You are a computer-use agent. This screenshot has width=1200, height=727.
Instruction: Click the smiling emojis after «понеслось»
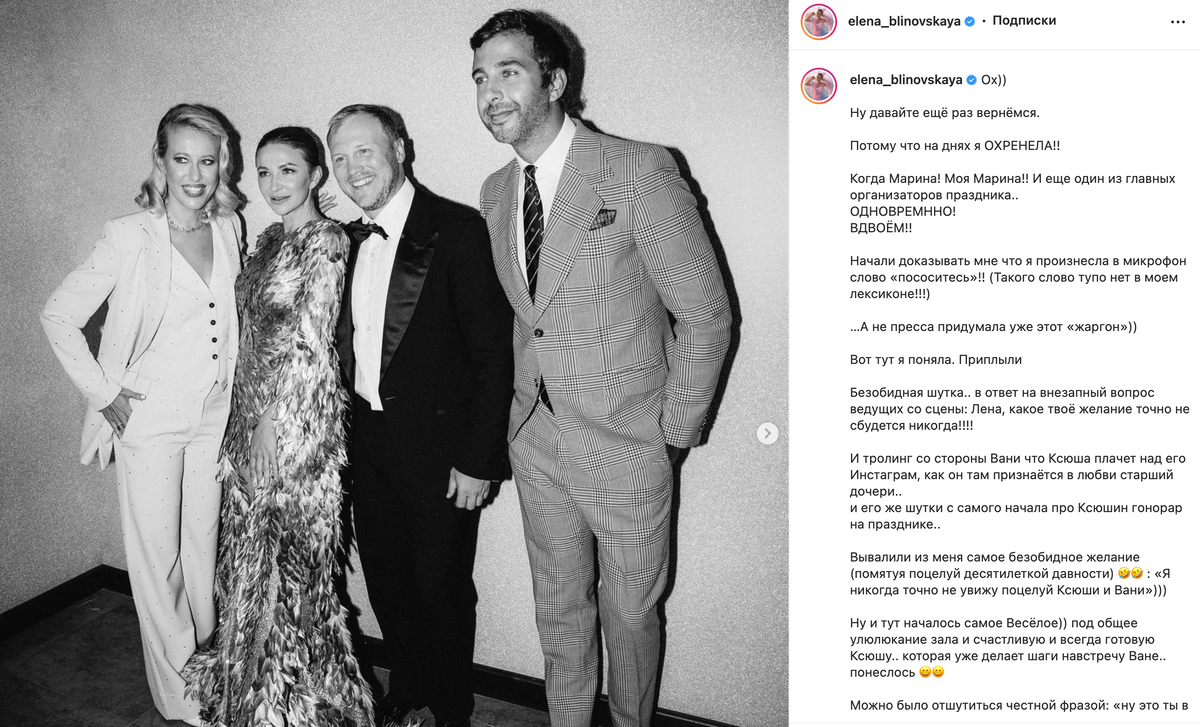pos(932,672)
